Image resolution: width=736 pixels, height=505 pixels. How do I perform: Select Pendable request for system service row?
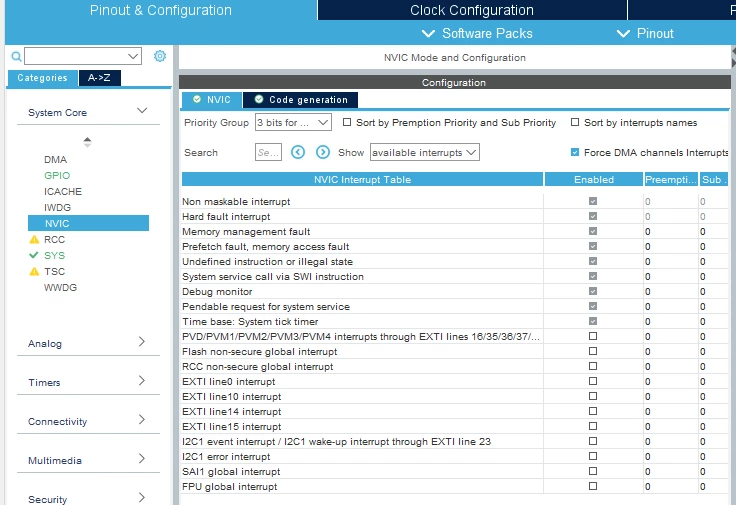pos(455,306)
